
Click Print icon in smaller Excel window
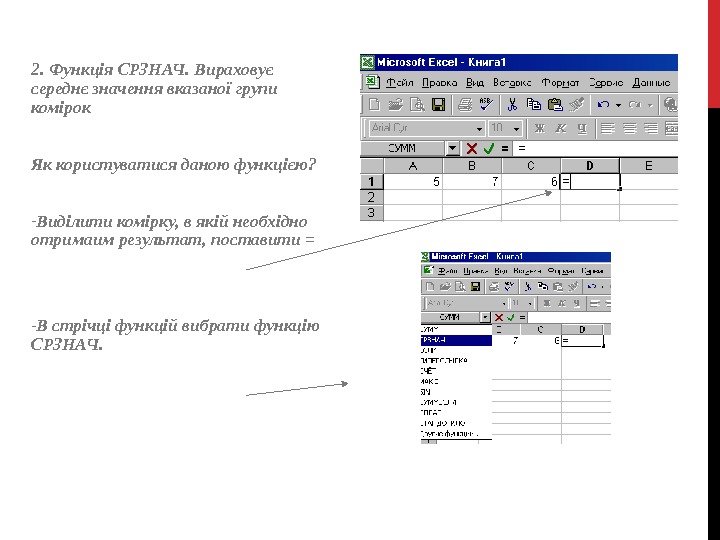494,287
